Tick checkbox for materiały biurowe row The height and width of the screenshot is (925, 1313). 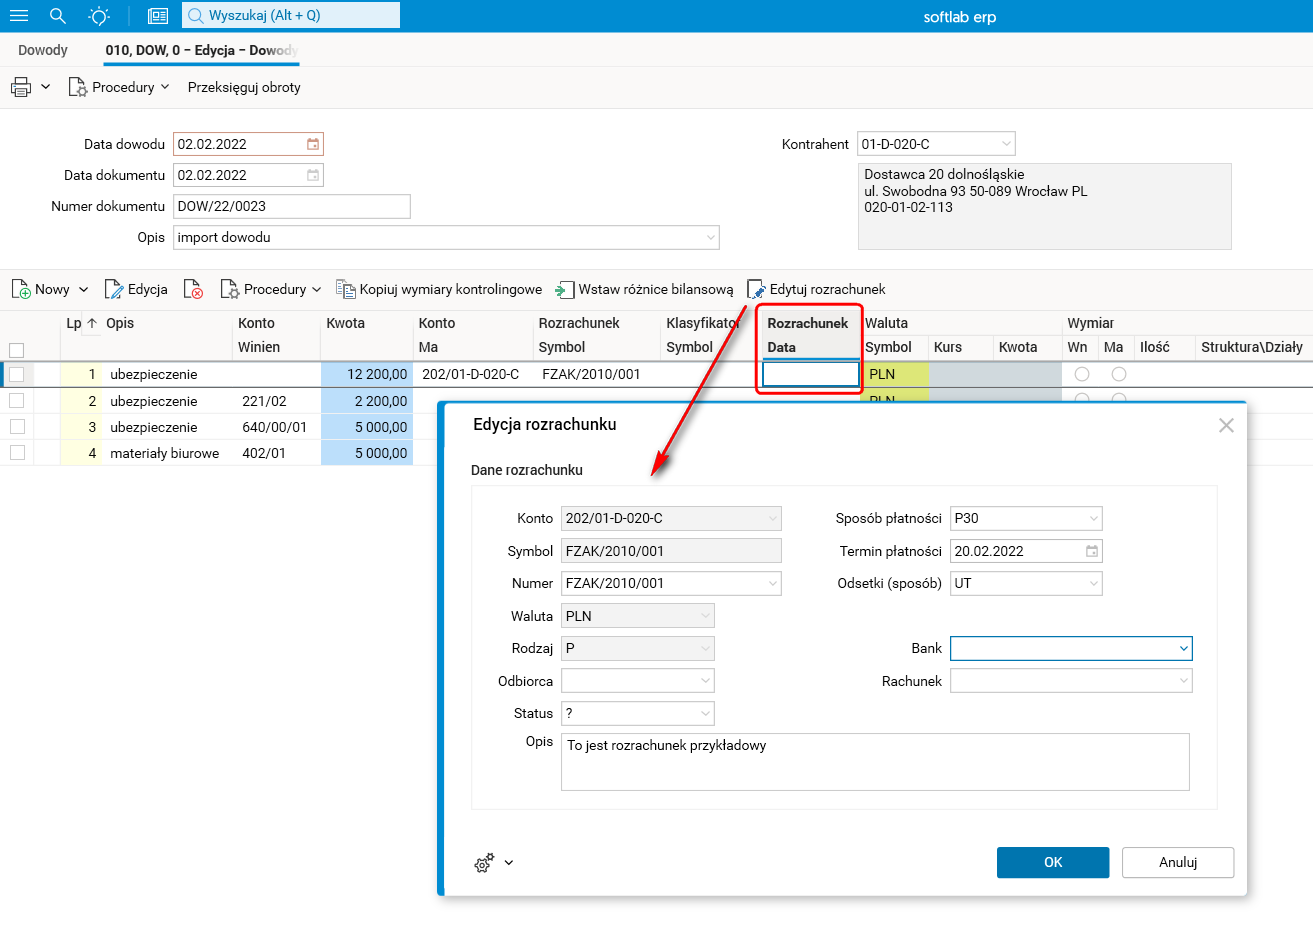click(x=16, y=453)
